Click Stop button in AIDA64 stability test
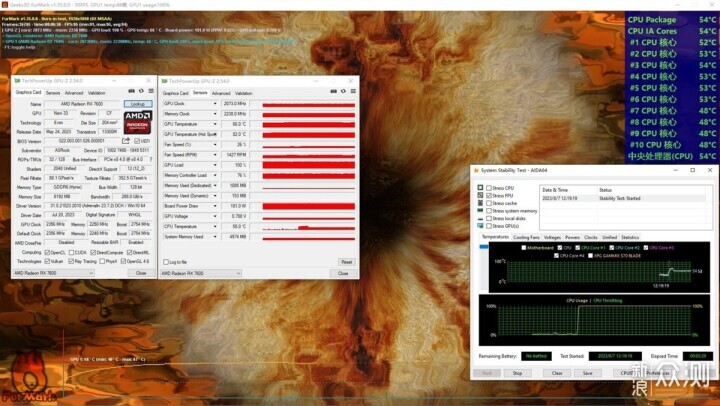 point(518,373)
